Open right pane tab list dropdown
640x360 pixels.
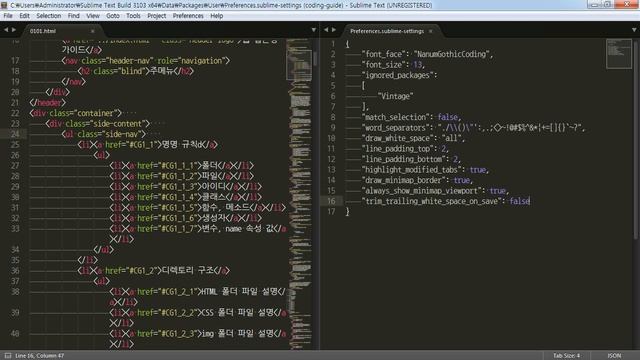point(634,30)
